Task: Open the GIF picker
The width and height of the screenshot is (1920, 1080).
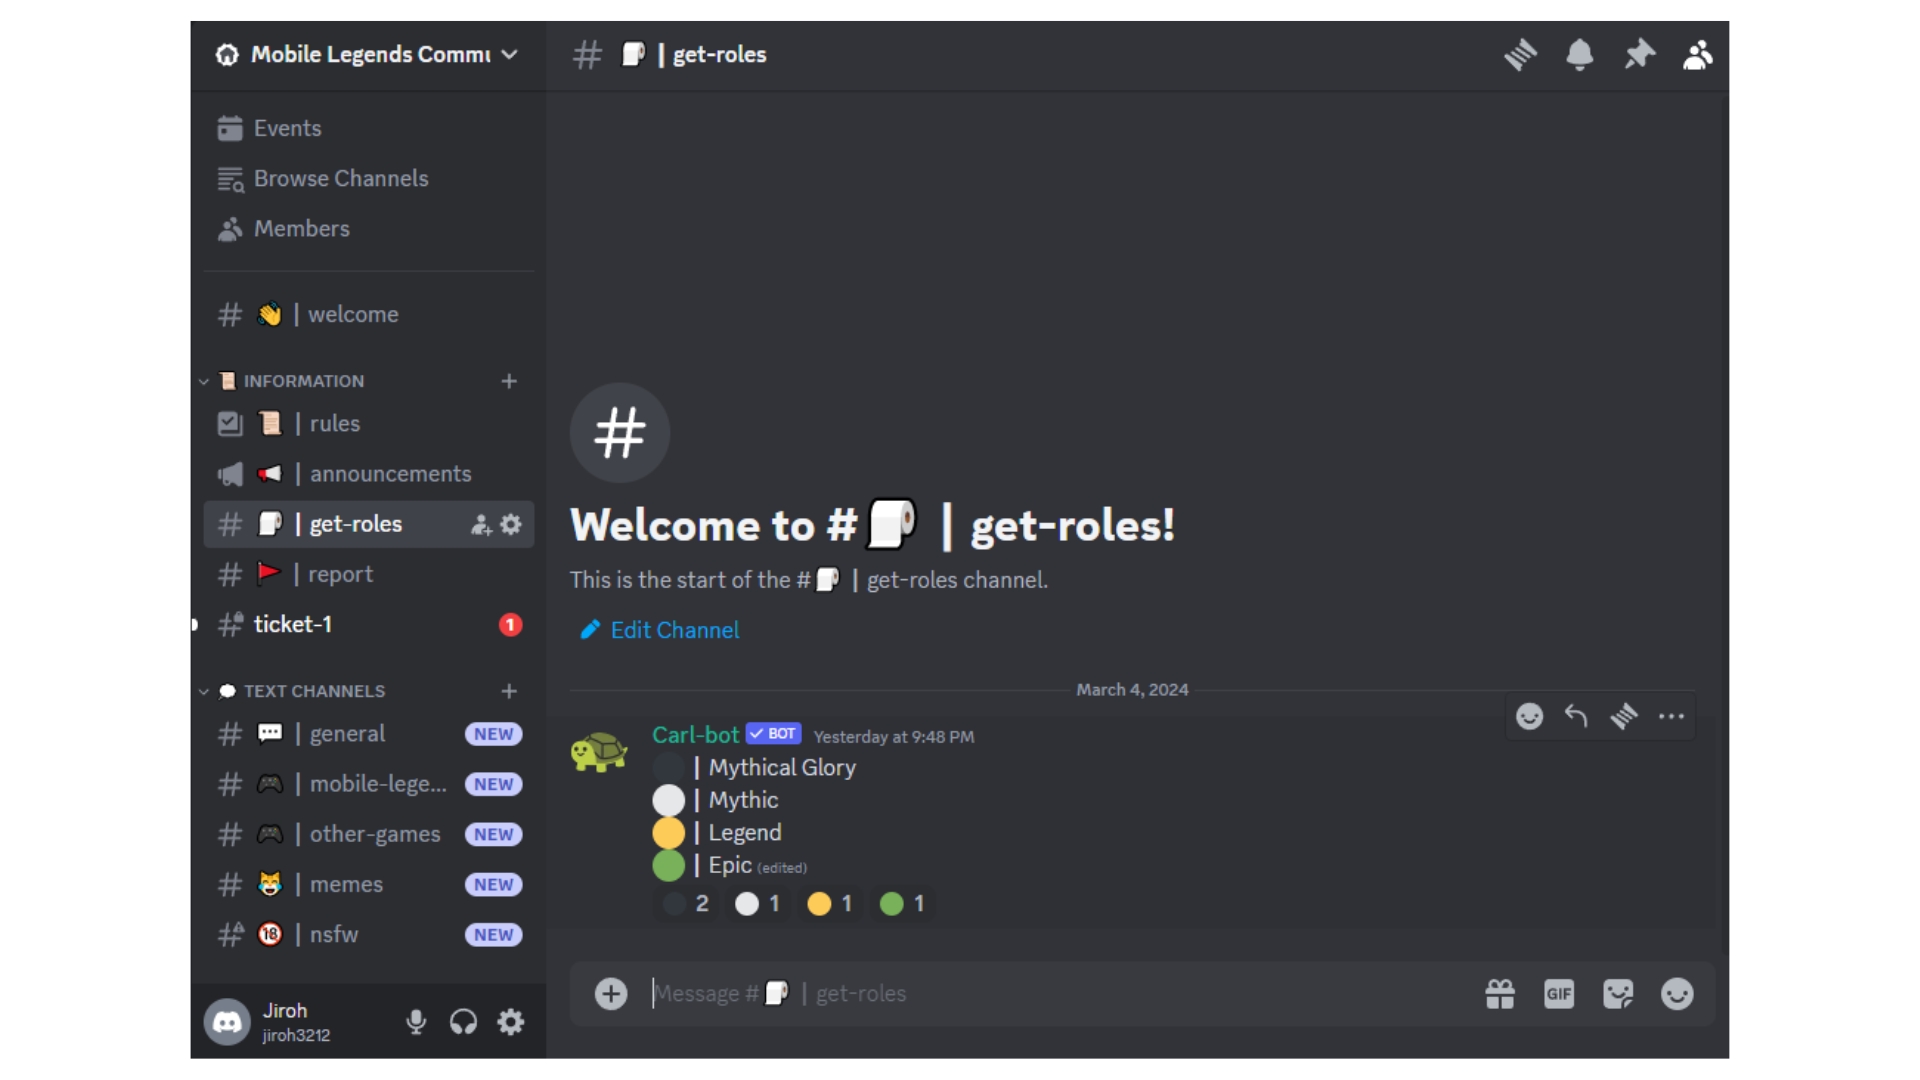Action: pos(1558,993)
